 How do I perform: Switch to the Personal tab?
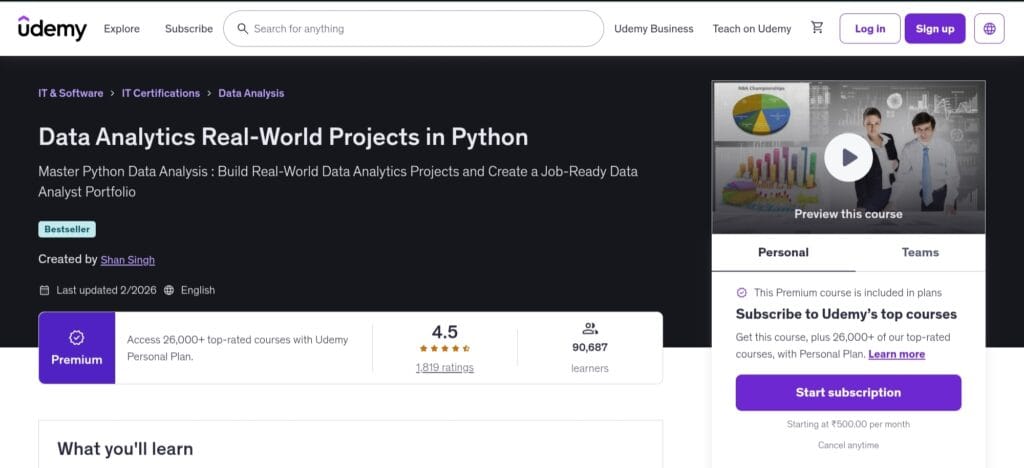pos(783,253)
